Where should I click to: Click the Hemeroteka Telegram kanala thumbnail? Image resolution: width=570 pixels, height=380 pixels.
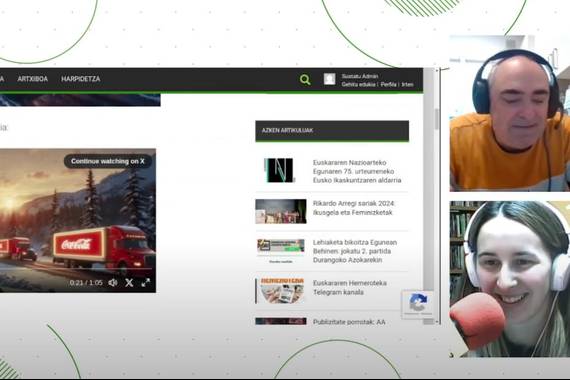point(280,291)
